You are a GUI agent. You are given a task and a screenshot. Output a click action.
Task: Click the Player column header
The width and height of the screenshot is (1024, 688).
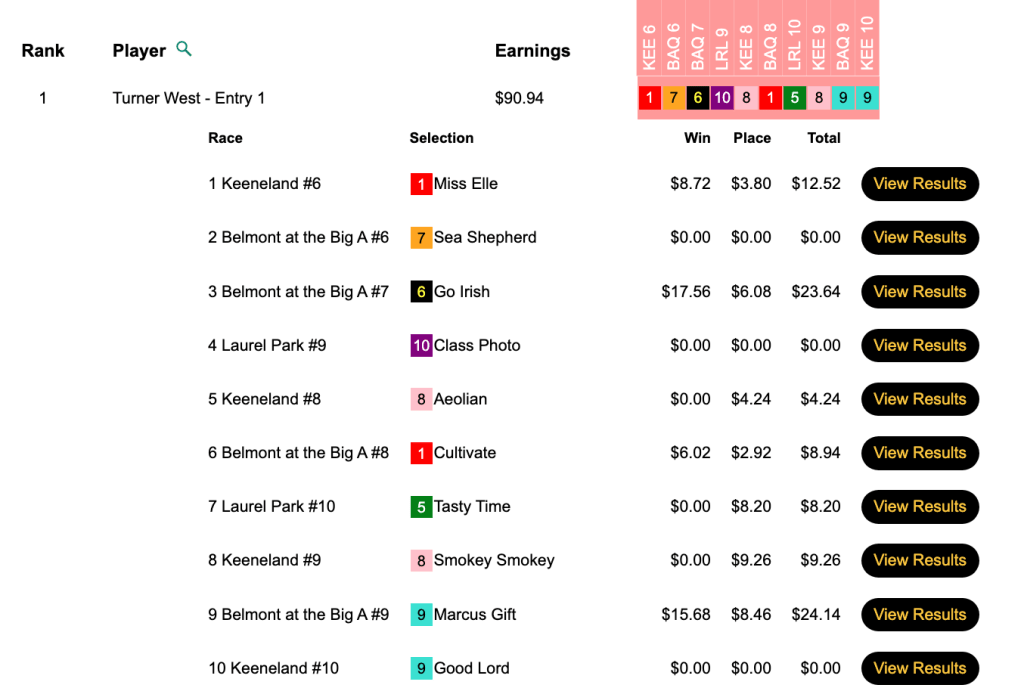pos(139,51)
